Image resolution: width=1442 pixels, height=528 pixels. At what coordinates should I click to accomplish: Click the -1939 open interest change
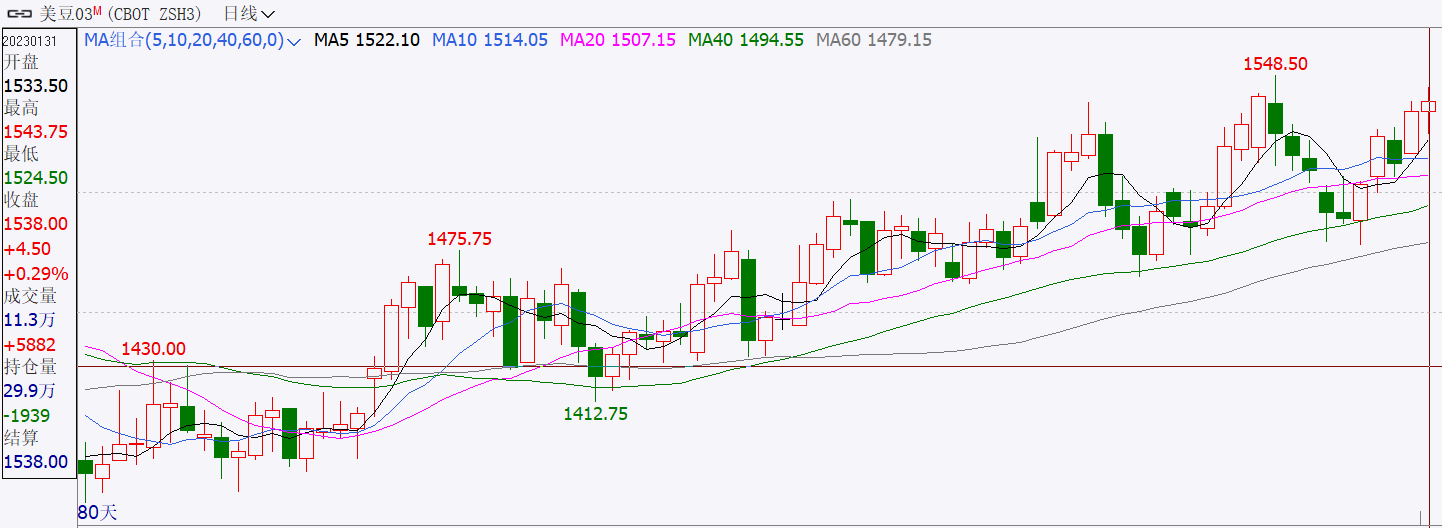26,415
